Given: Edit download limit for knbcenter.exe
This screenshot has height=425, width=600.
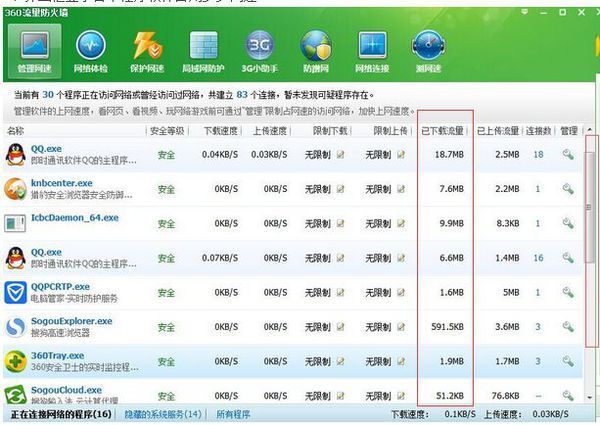Looking at the screenshot, I should (340, 189).
